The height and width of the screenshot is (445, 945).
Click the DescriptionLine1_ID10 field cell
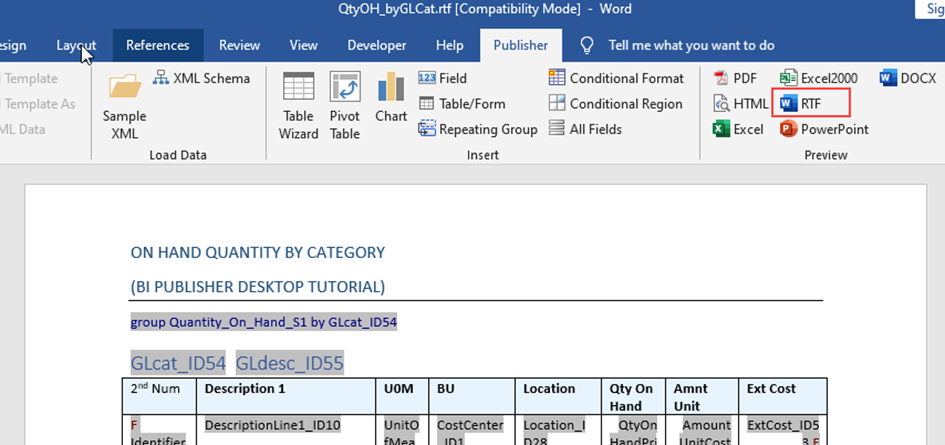(x=273, y=426)
